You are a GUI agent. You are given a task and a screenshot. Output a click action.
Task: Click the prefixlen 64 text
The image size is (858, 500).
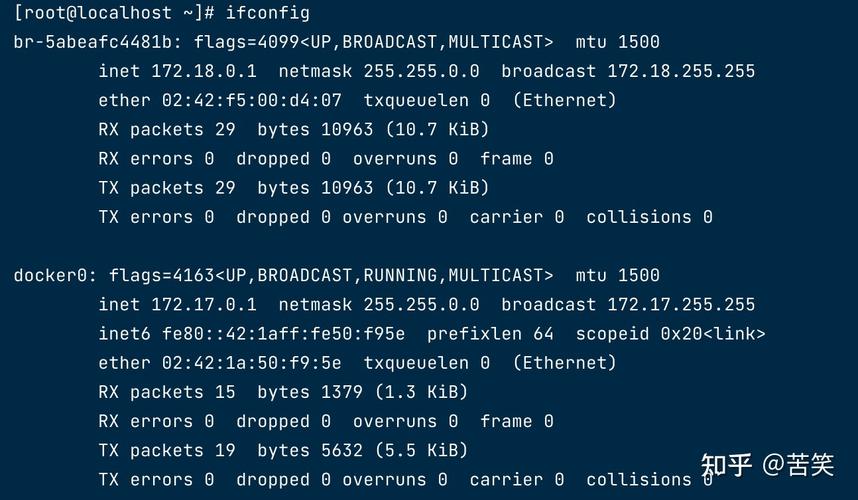(490, 334)
